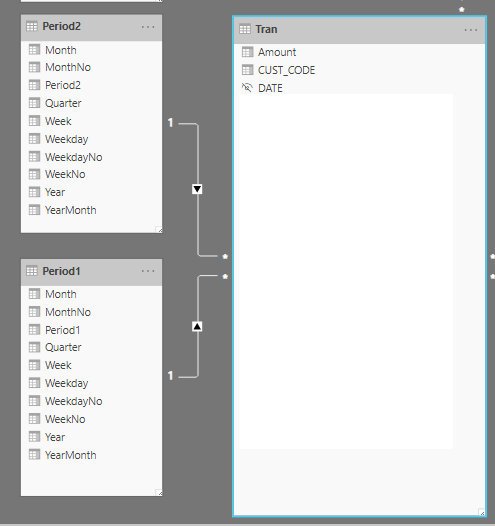Click column icon beside Period1 Weekday

(x=34, y=383)
